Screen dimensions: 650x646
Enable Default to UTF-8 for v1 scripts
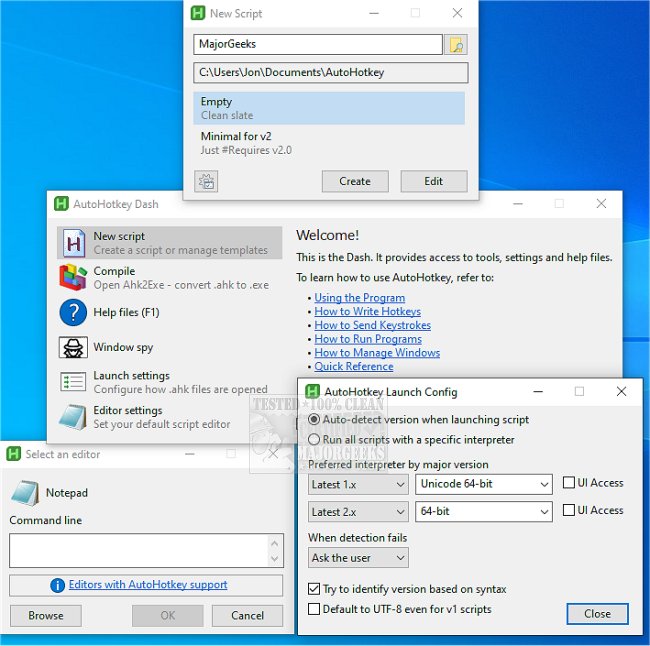pyautogui.click(x=315, y=609)
